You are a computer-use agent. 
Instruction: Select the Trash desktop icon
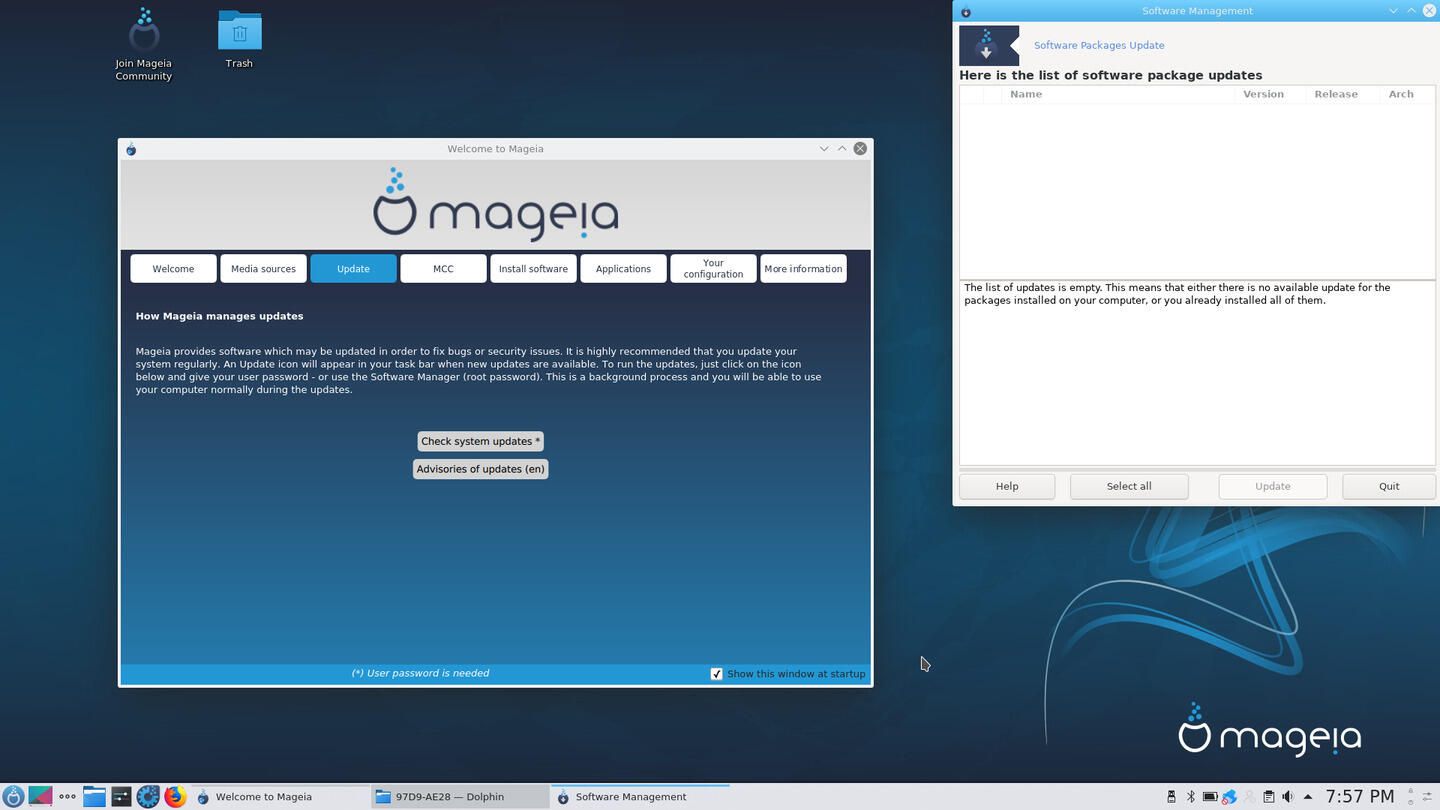(x=239, y=38)
